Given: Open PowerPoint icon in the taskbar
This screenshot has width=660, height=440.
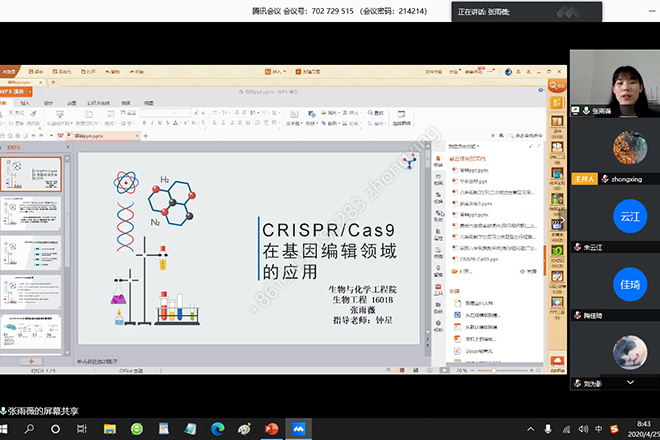Looking at the screenshot, I should 269,428.
